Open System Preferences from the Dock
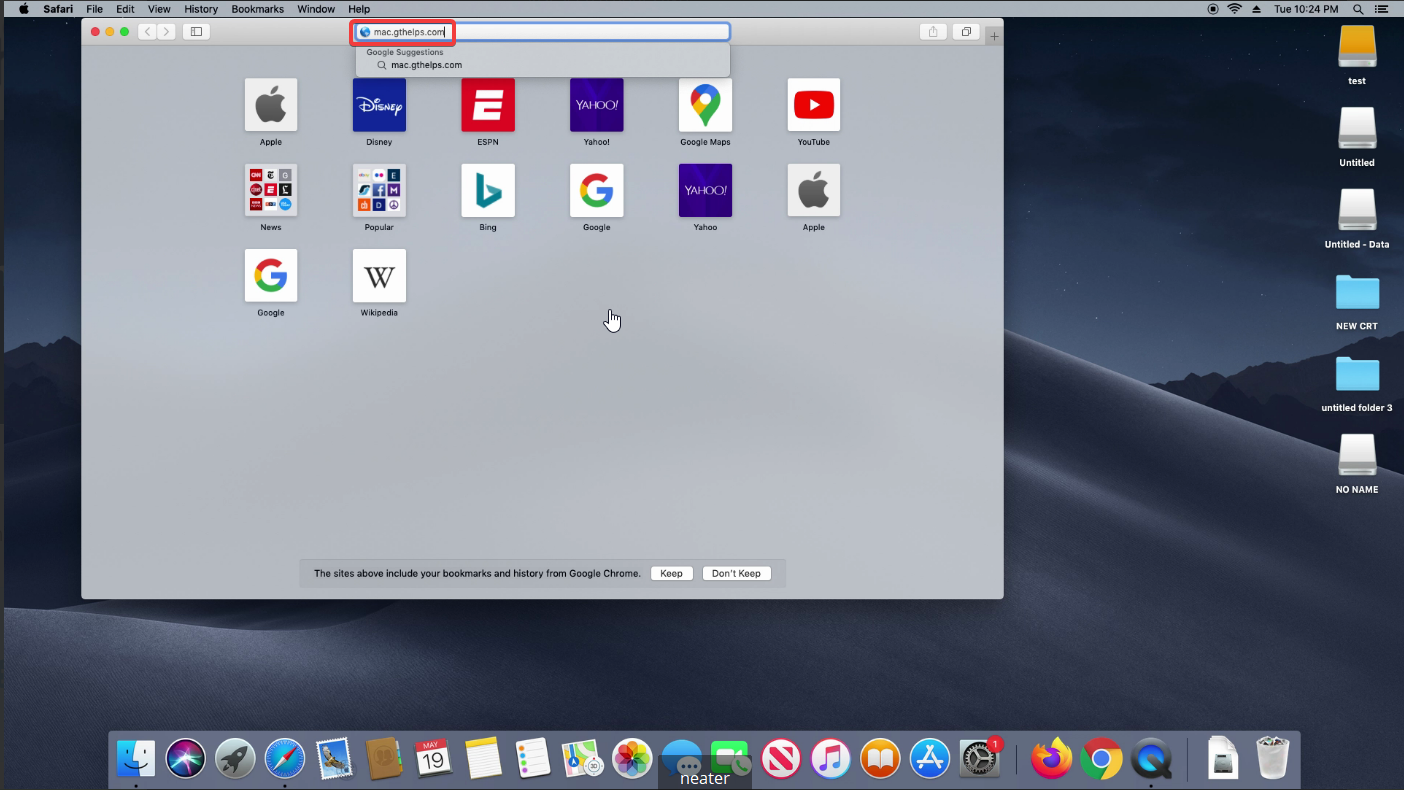Screen dimensions: 1404x790 pyautogui.click(x=980, y=760)
